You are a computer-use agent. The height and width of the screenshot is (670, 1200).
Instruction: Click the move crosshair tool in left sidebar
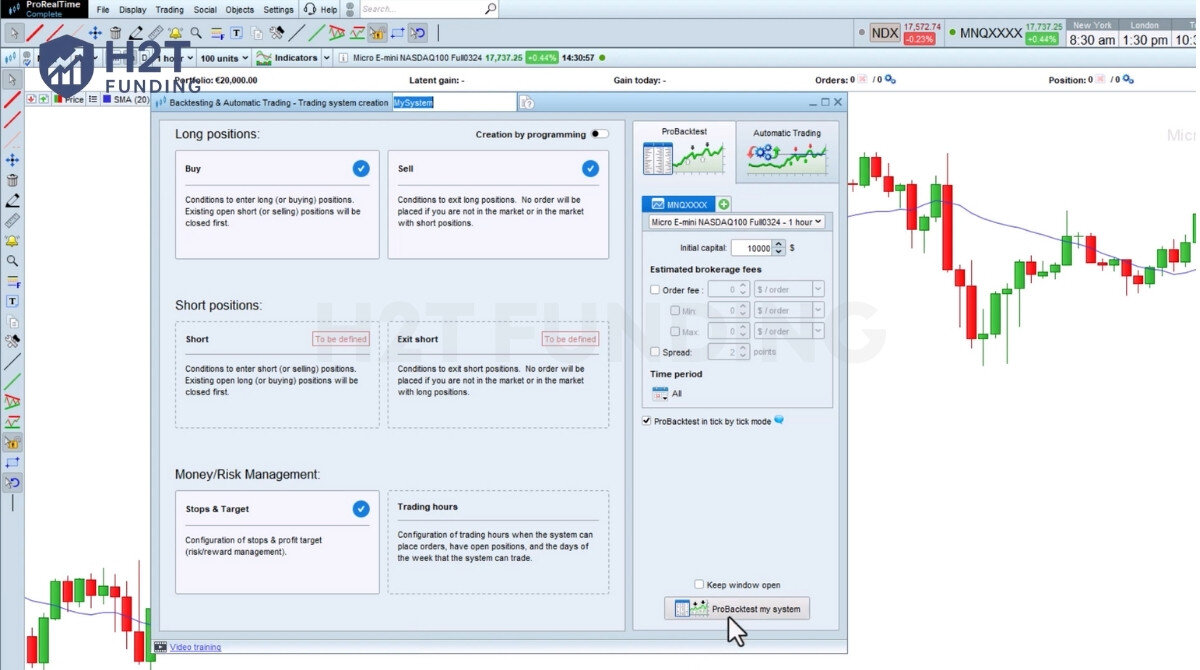click(13, 160)
